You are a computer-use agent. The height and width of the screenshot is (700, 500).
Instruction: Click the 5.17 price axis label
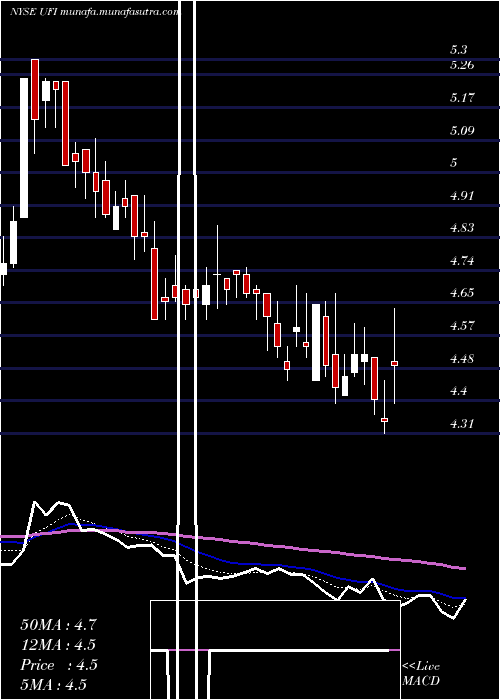462,98
